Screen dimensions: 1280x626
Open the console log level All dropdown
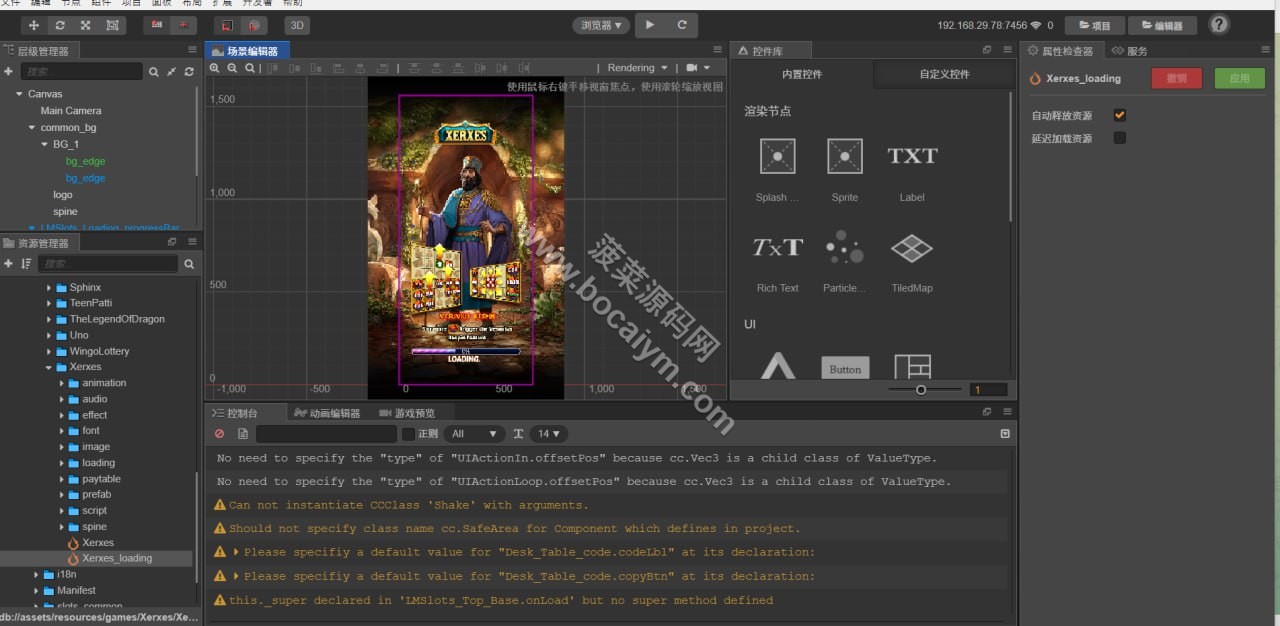click(474, 434)
